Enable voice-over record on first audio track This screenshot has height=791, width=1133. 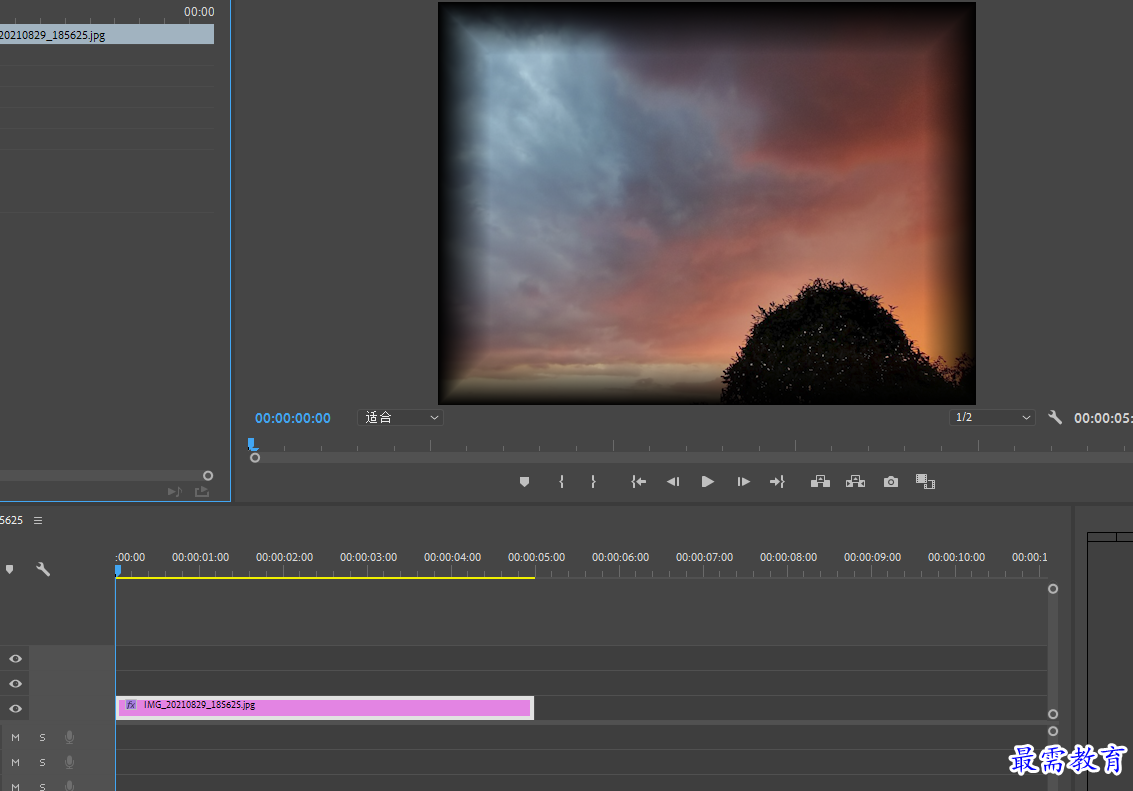[x=69, y=738]
